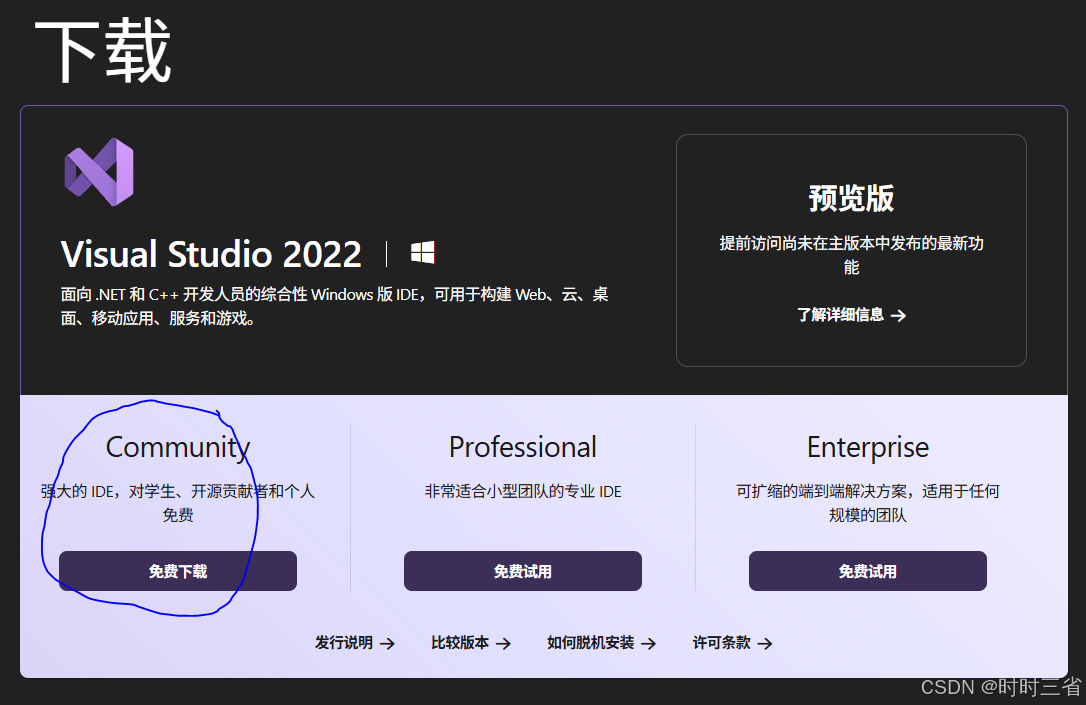Open the 如何脱机安装 link
The height and width of the screenshot is (705, 1086).
[601, 643]
